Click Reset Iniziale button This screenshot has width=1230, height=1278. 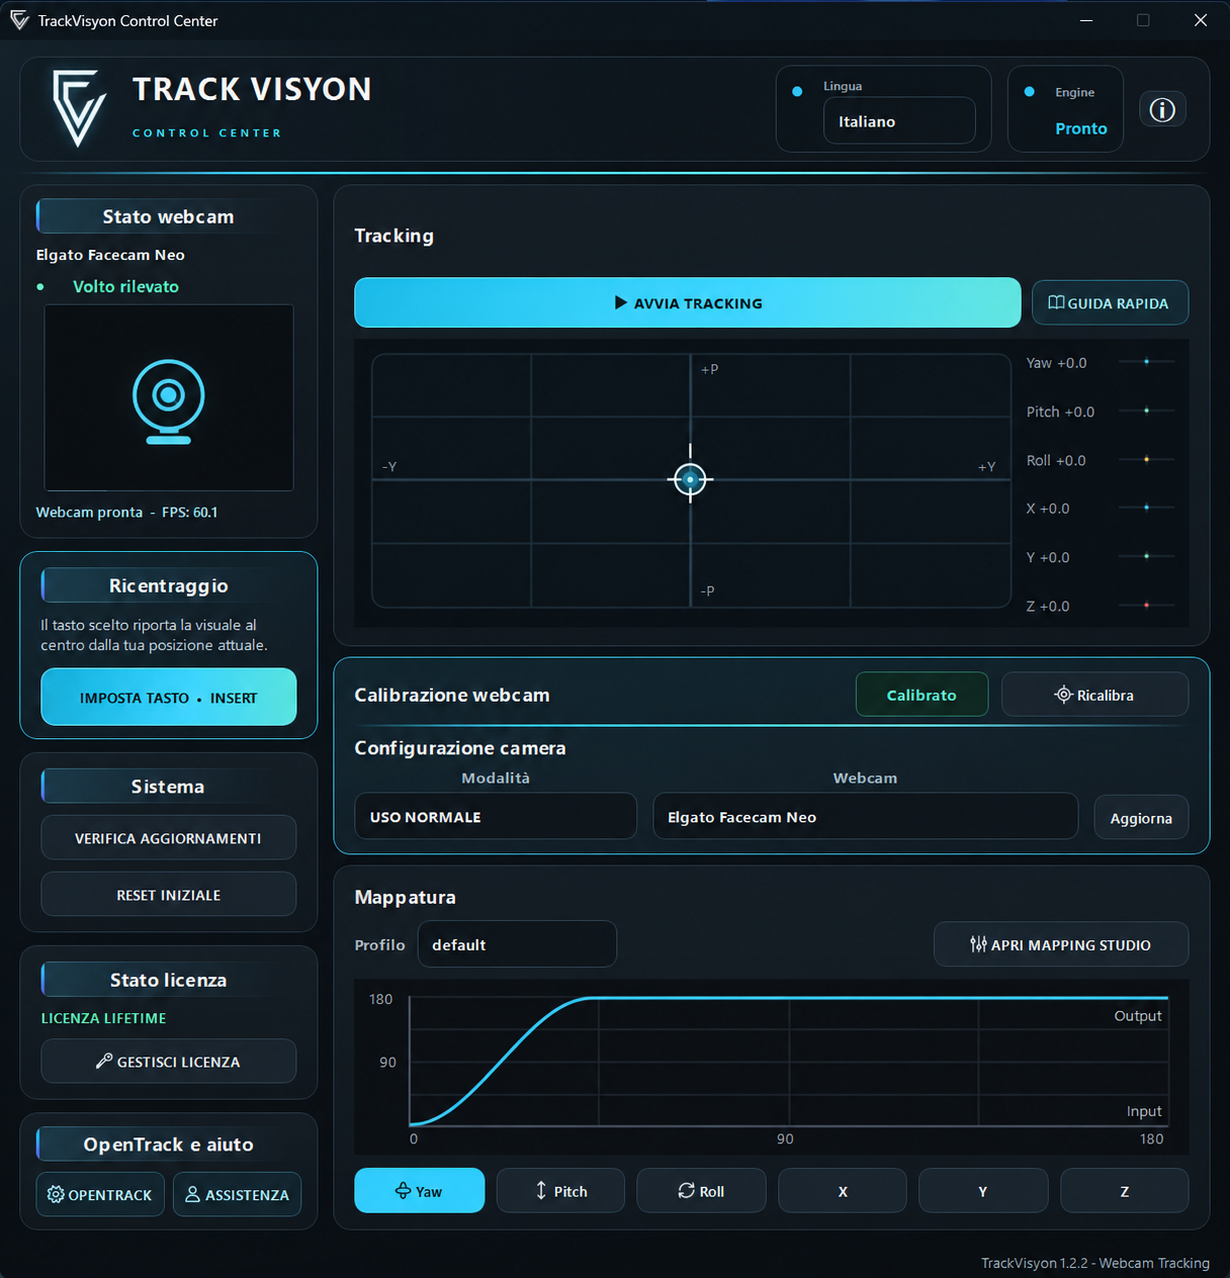(168, 894)
